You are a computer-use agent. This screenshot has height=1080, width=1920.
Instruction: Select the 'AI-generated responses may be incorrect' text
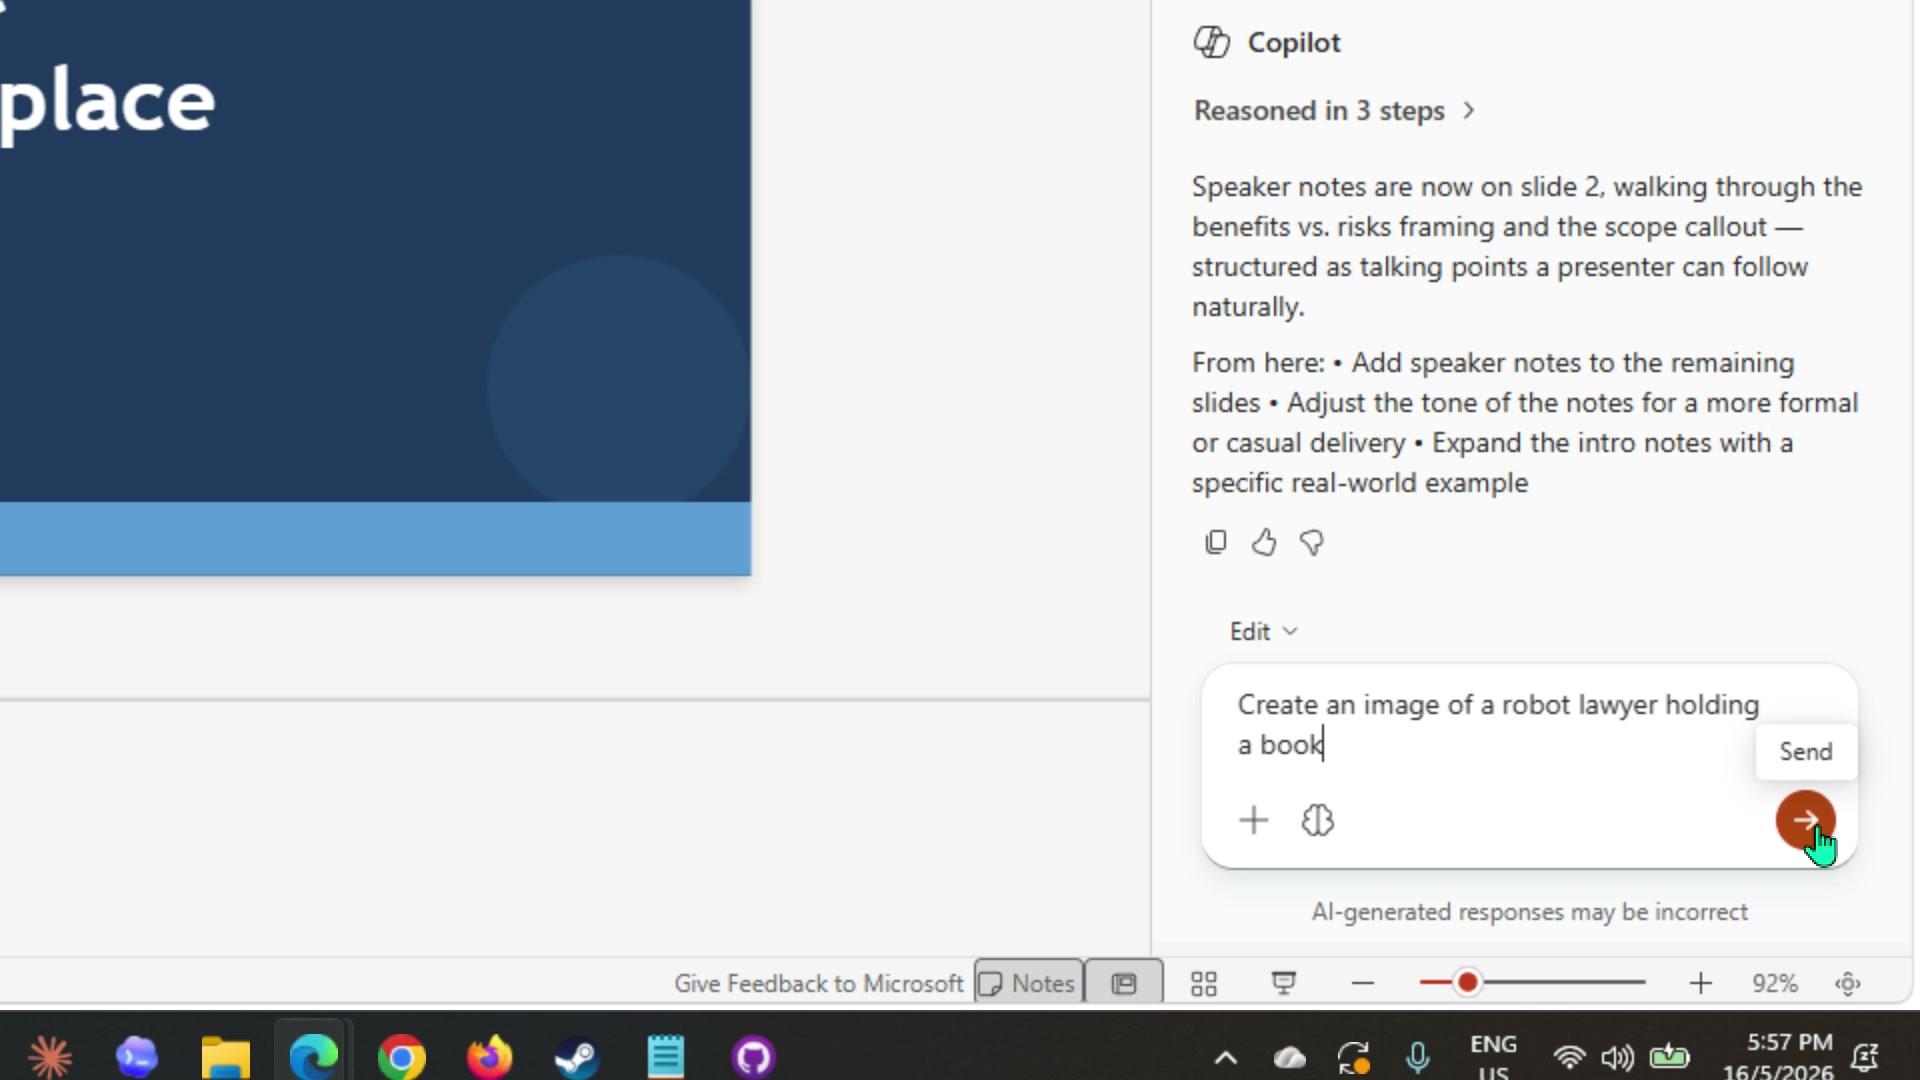click(x=1529, y=912)
